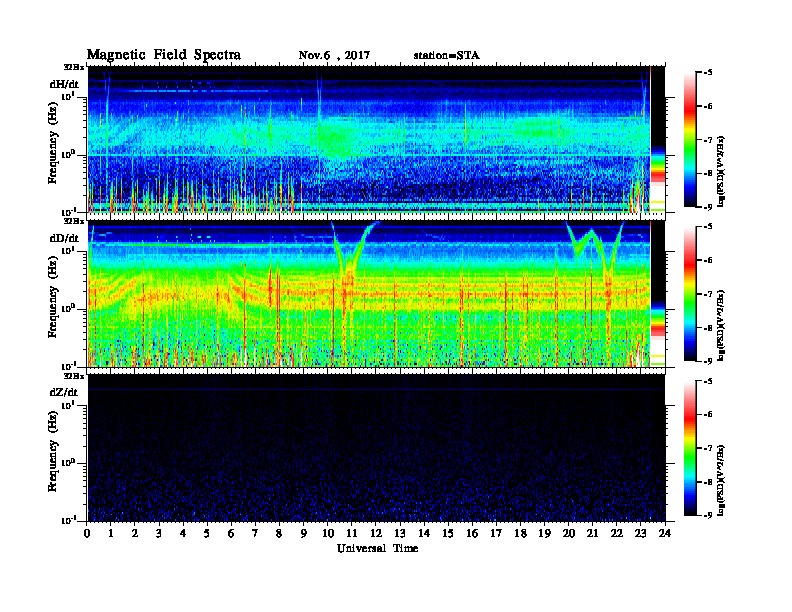Click the "-7" value on the dD/dt color scale
The height and width of the screenshot is (612, 792).
pyautogui.click(x=708, y=294)
